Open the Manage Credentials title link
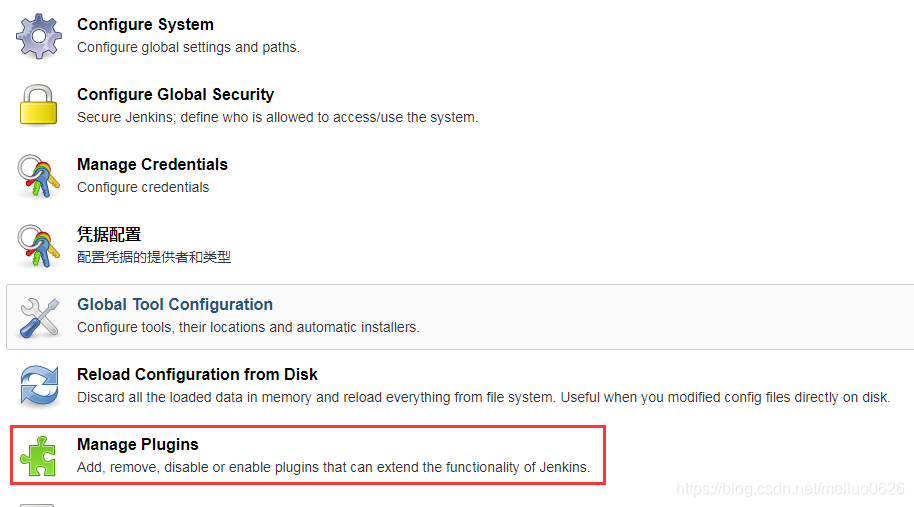 152,164
